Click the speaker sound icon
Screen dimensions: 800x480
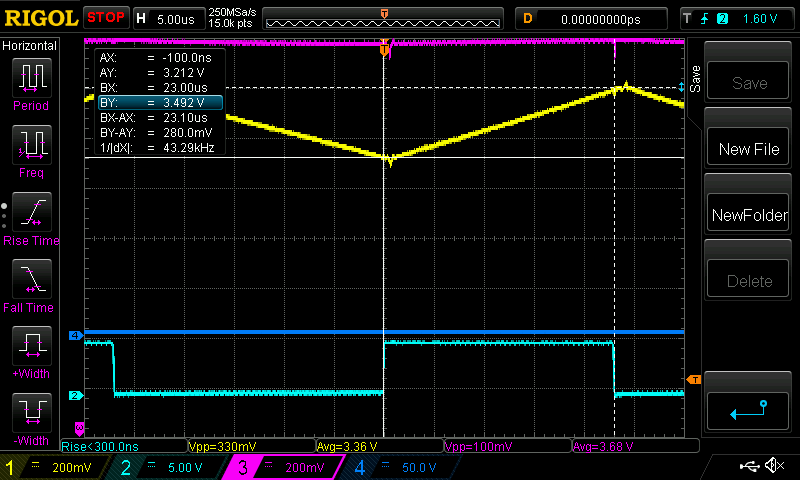point(773,466)
